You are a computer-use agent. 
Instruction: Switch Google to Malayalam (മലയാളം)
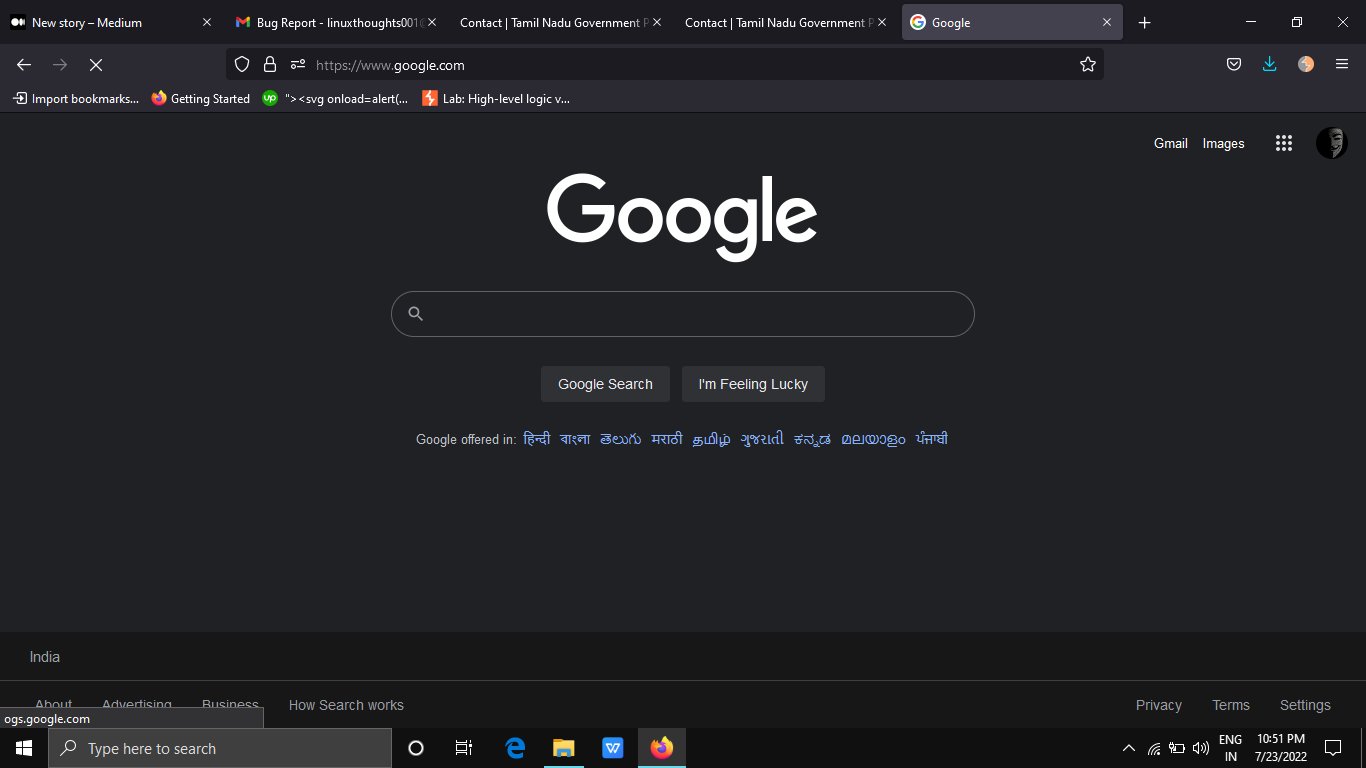tap(873, 439)
